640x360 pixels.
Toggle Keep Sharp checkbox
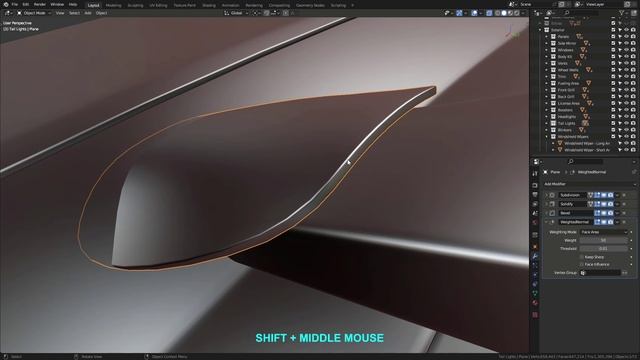point(582,257)
